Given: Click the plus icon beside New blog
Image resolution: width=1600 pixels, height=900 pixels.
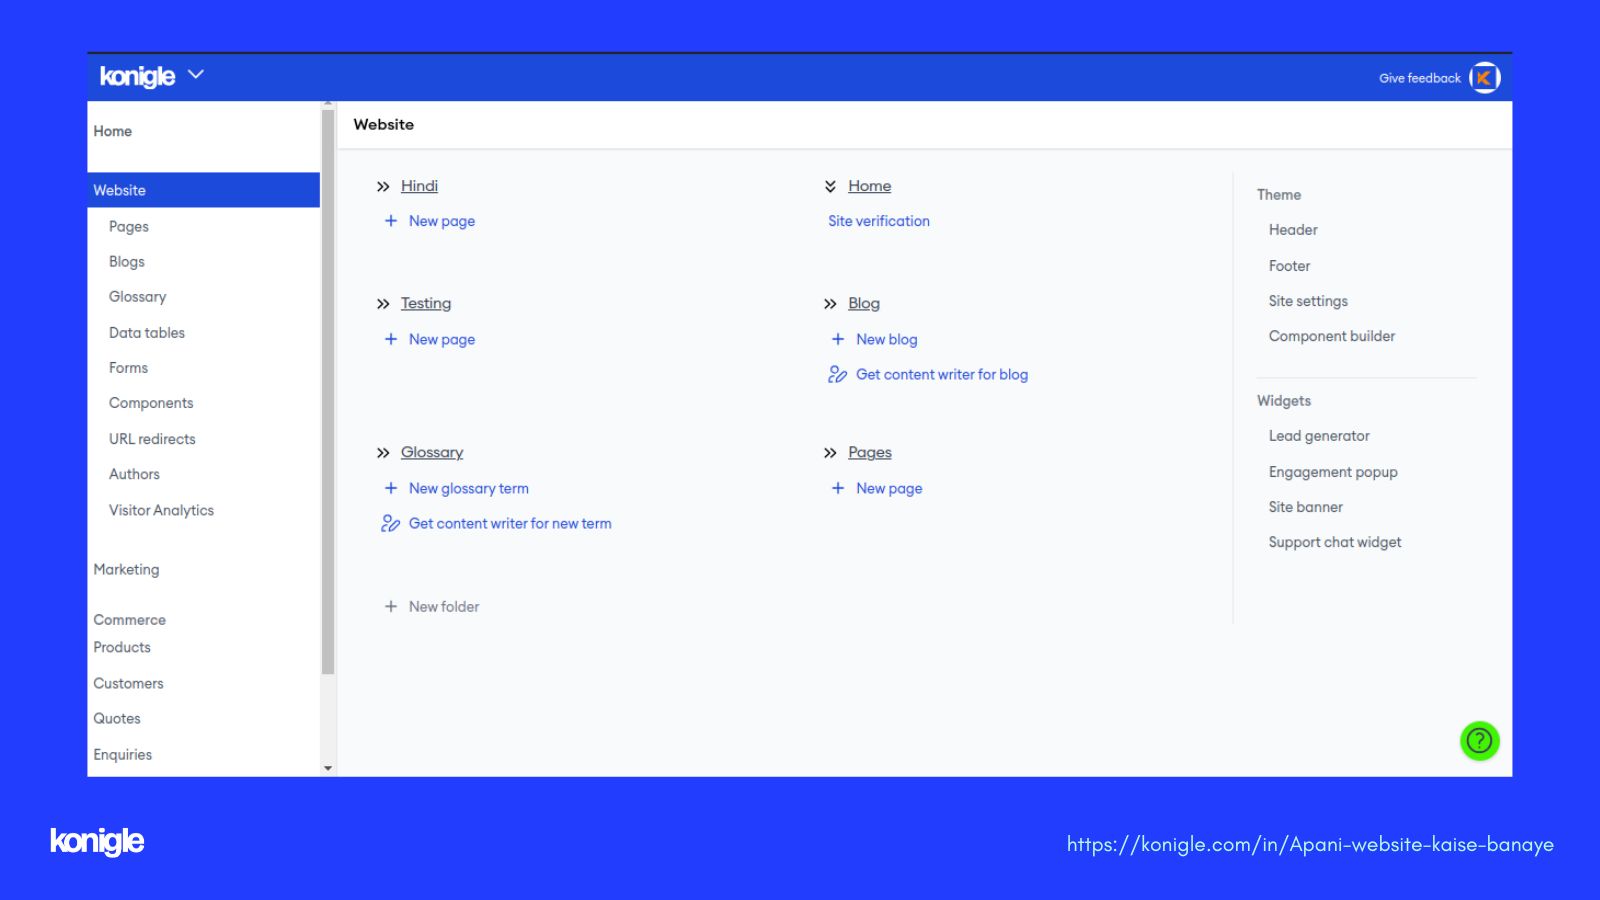Looking at the screenshot, I should 838,339.
